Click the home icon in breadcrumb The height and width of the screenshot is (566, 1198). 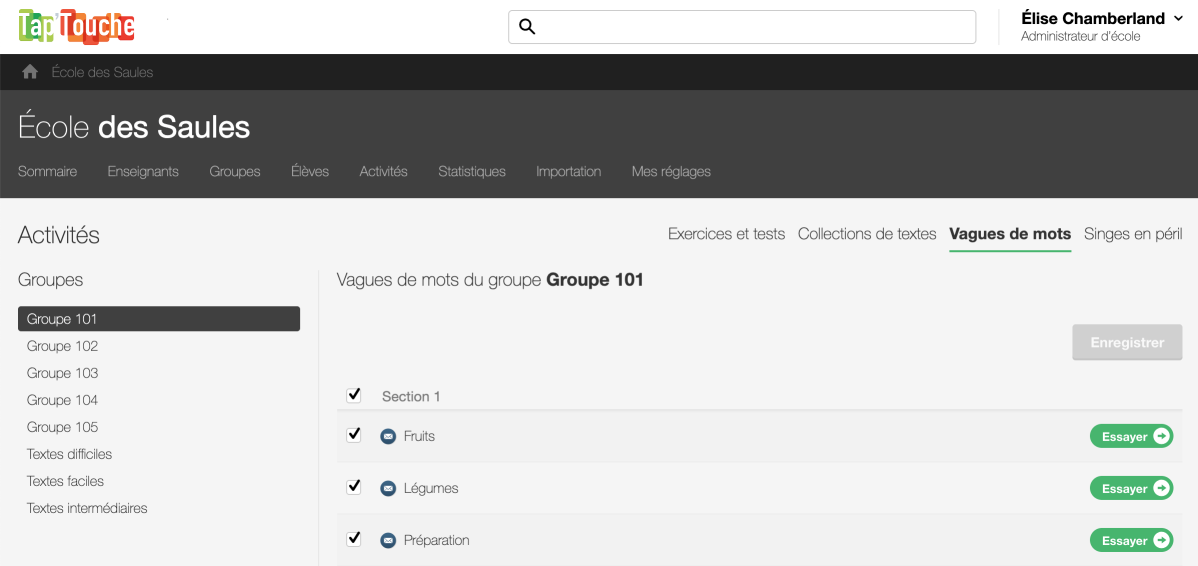coord(30,72)
